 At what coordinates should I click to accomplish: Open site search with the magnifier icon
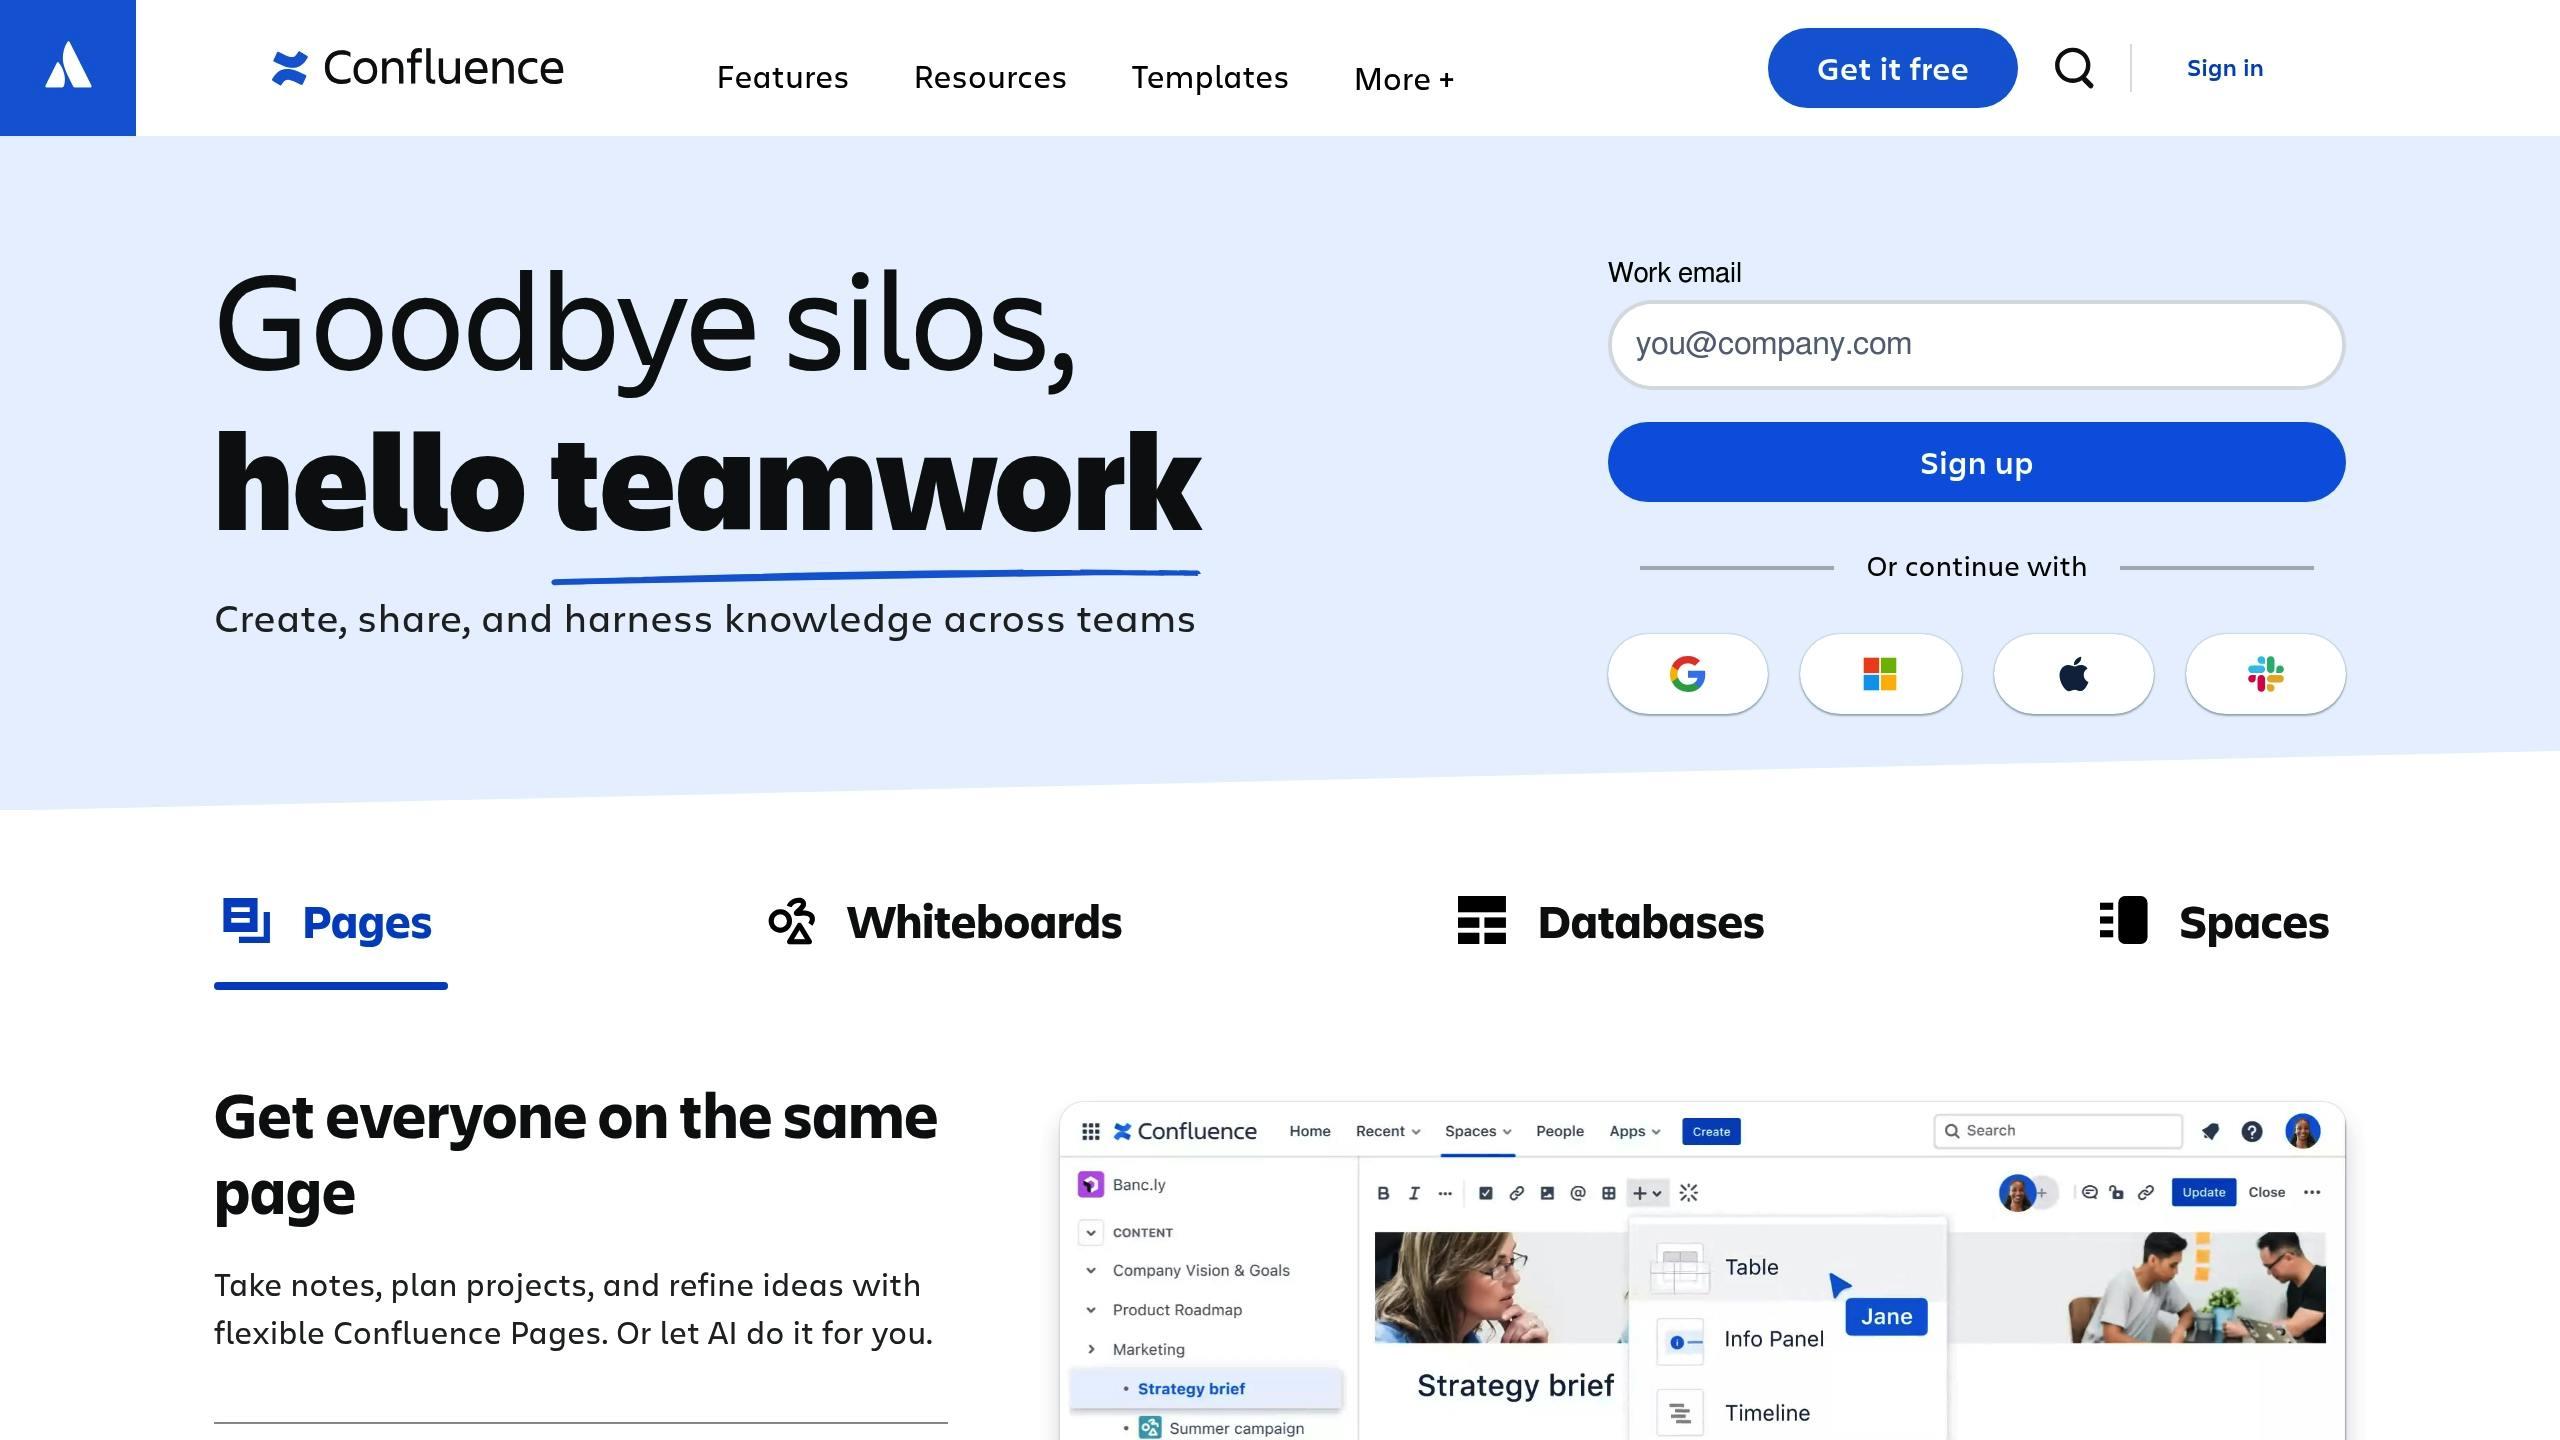pos(2074,68)
